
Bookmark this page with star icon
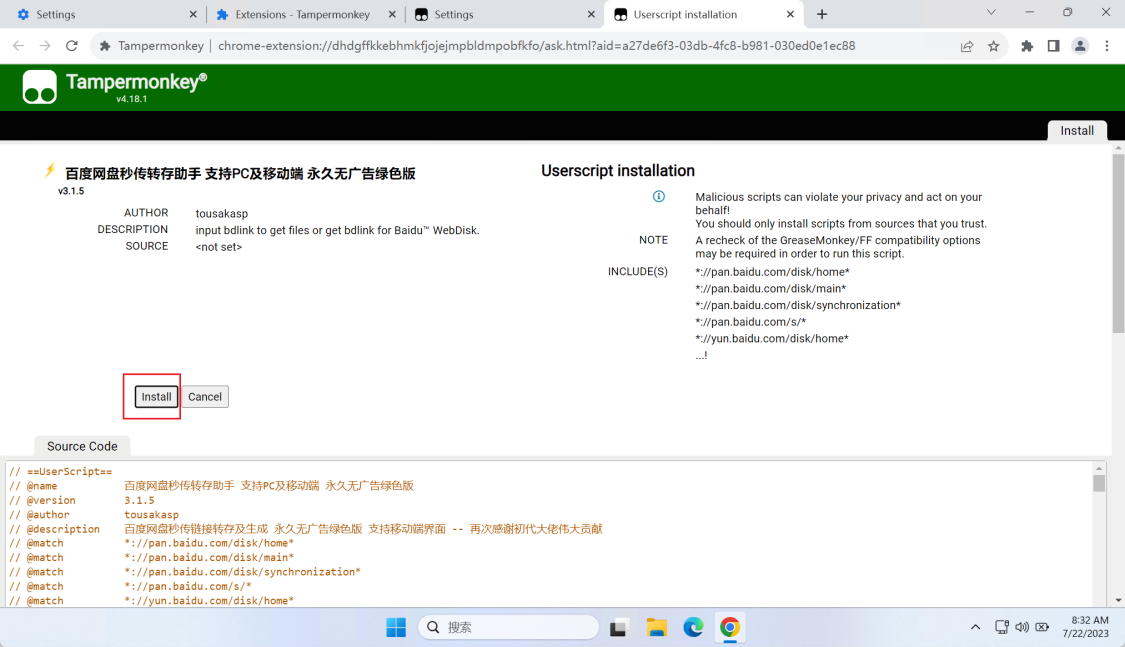(x=993, y=46)
